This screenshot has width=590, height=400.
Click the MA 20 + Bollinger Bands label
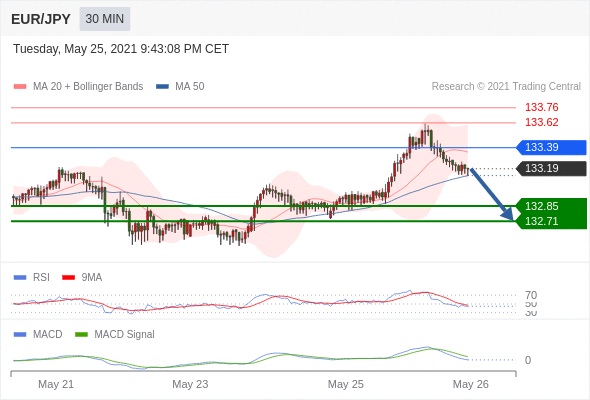click(x=88, y=87)
